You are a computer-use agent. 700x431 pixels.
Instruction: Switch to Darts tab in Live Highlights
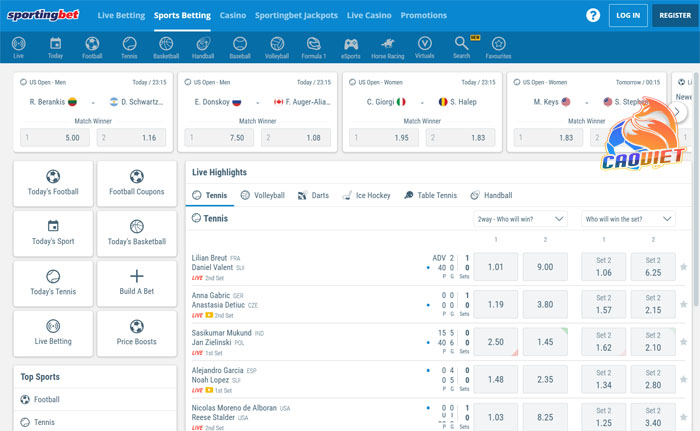pyautogui.click(x=313, y=195)
